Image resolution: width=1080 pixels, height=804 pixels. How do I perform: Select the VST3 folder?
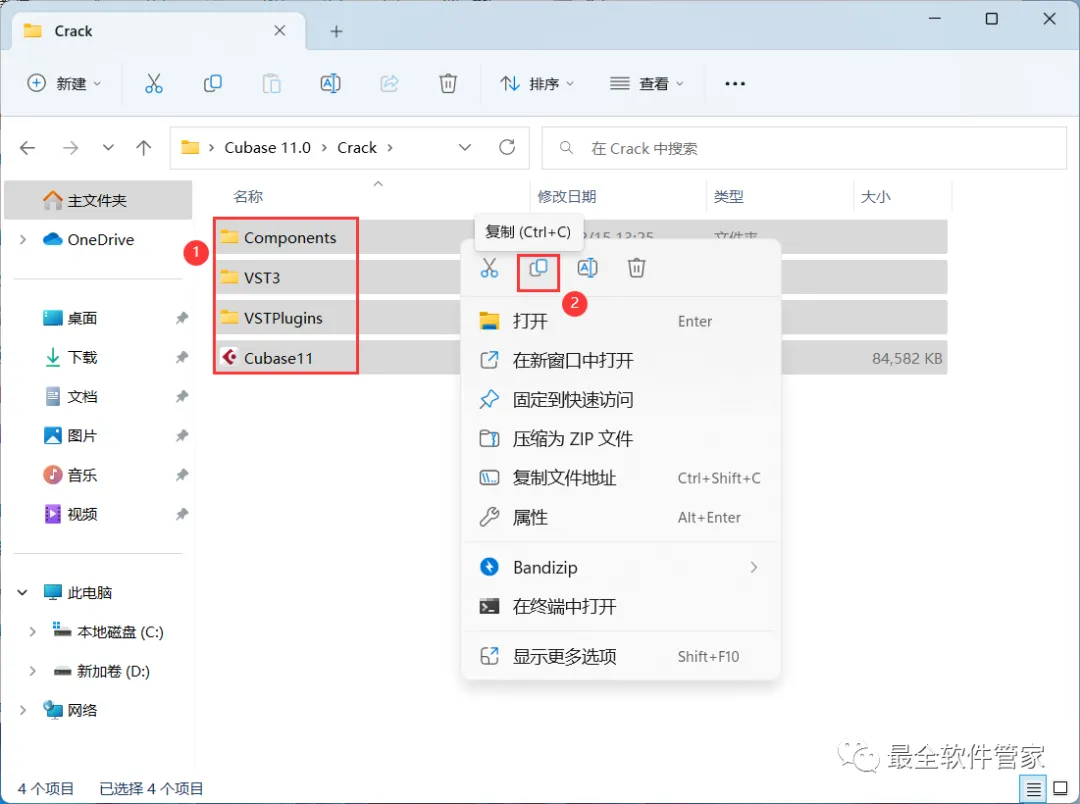(x=251, y=278)
